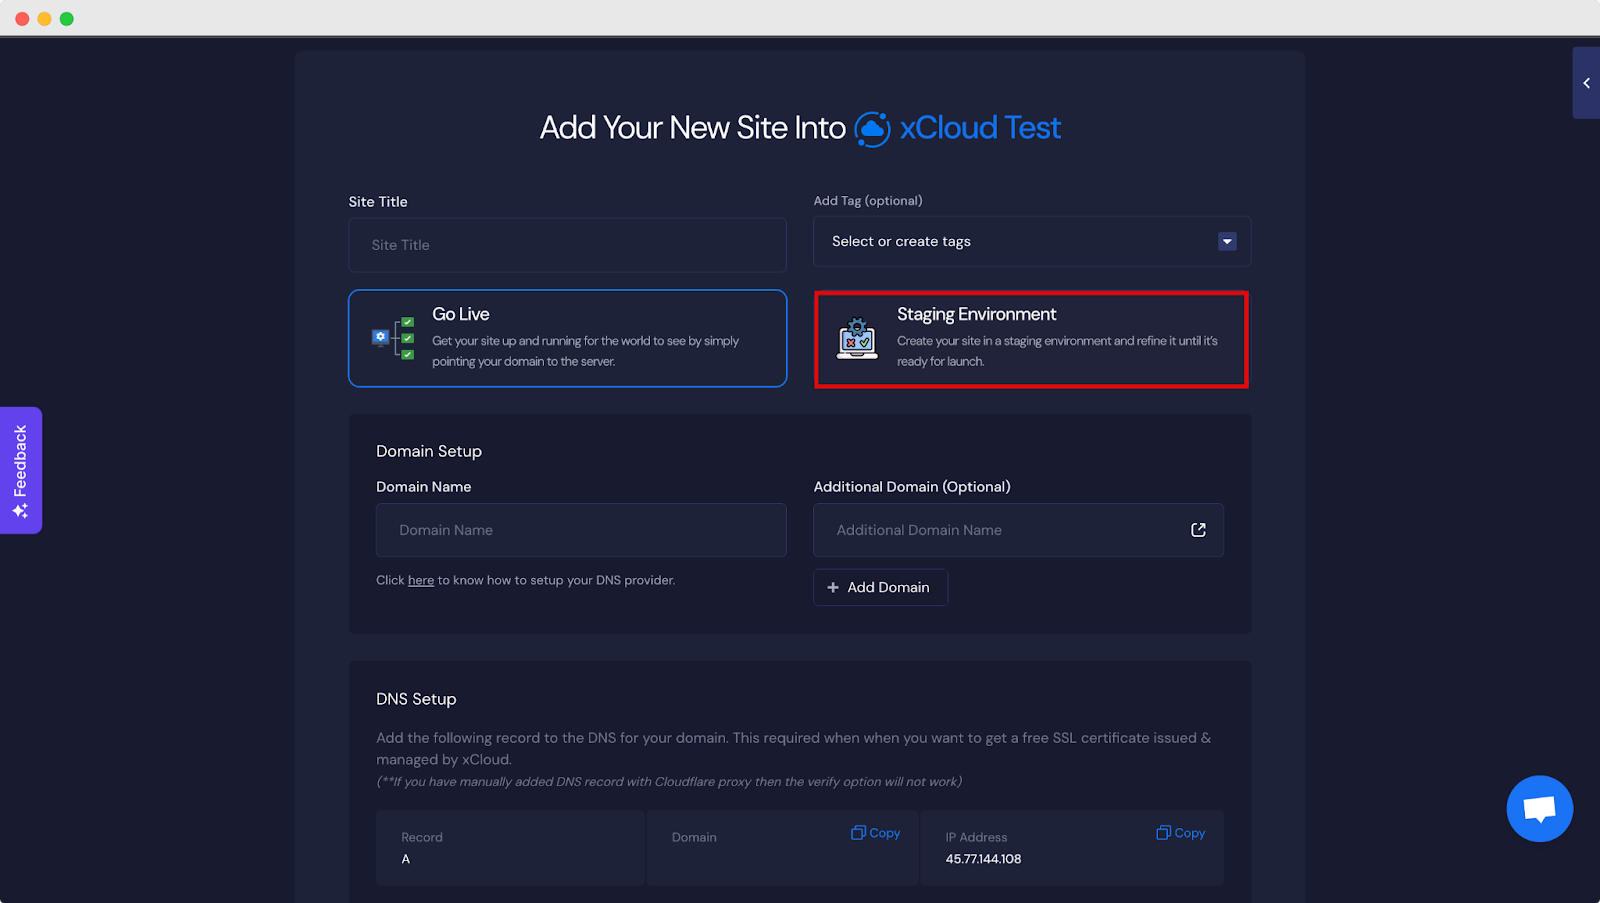Click the Site Title input field
This screenshot has height=903, width=1600.
pyautogui.click(x=567, y=245)
